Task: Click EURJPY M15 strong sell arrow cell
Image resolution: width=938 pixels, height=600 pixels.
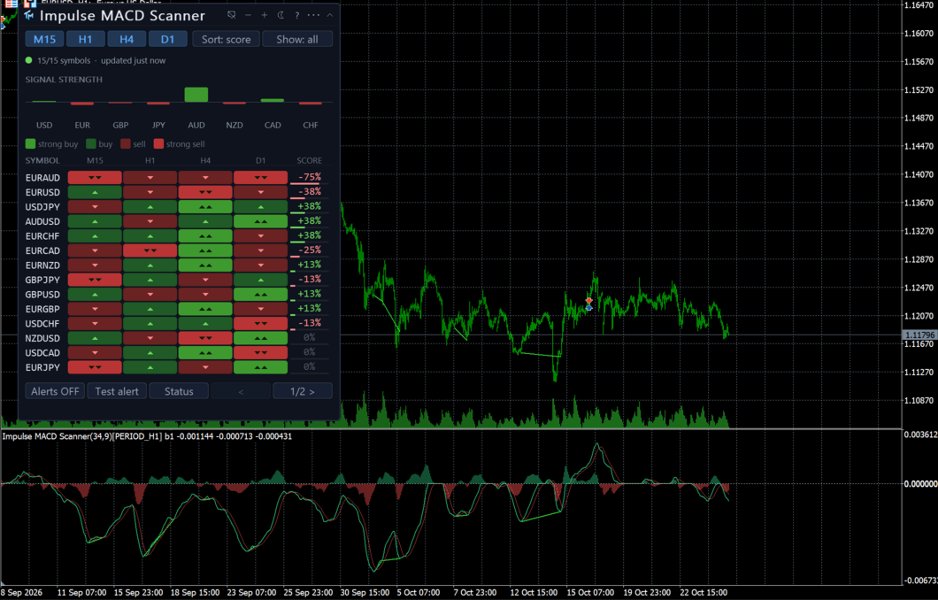Action: tap(95, 367)
